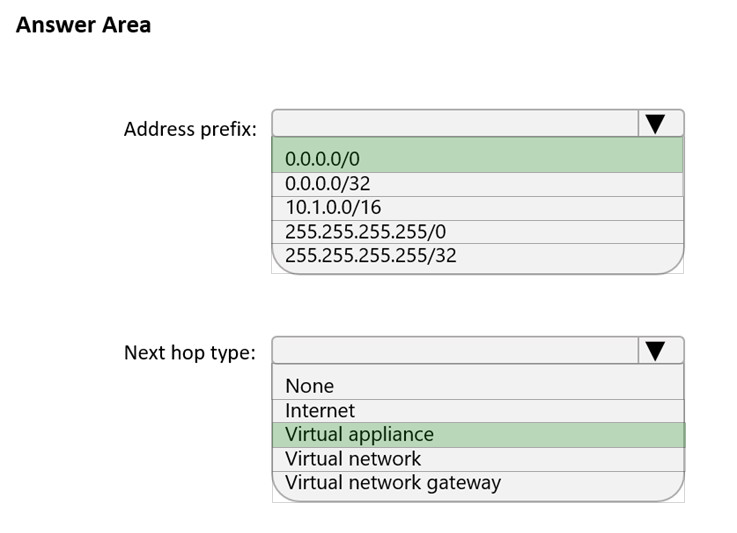
Task: Click the Address prefix label
Action: click(x=190, y=129)
